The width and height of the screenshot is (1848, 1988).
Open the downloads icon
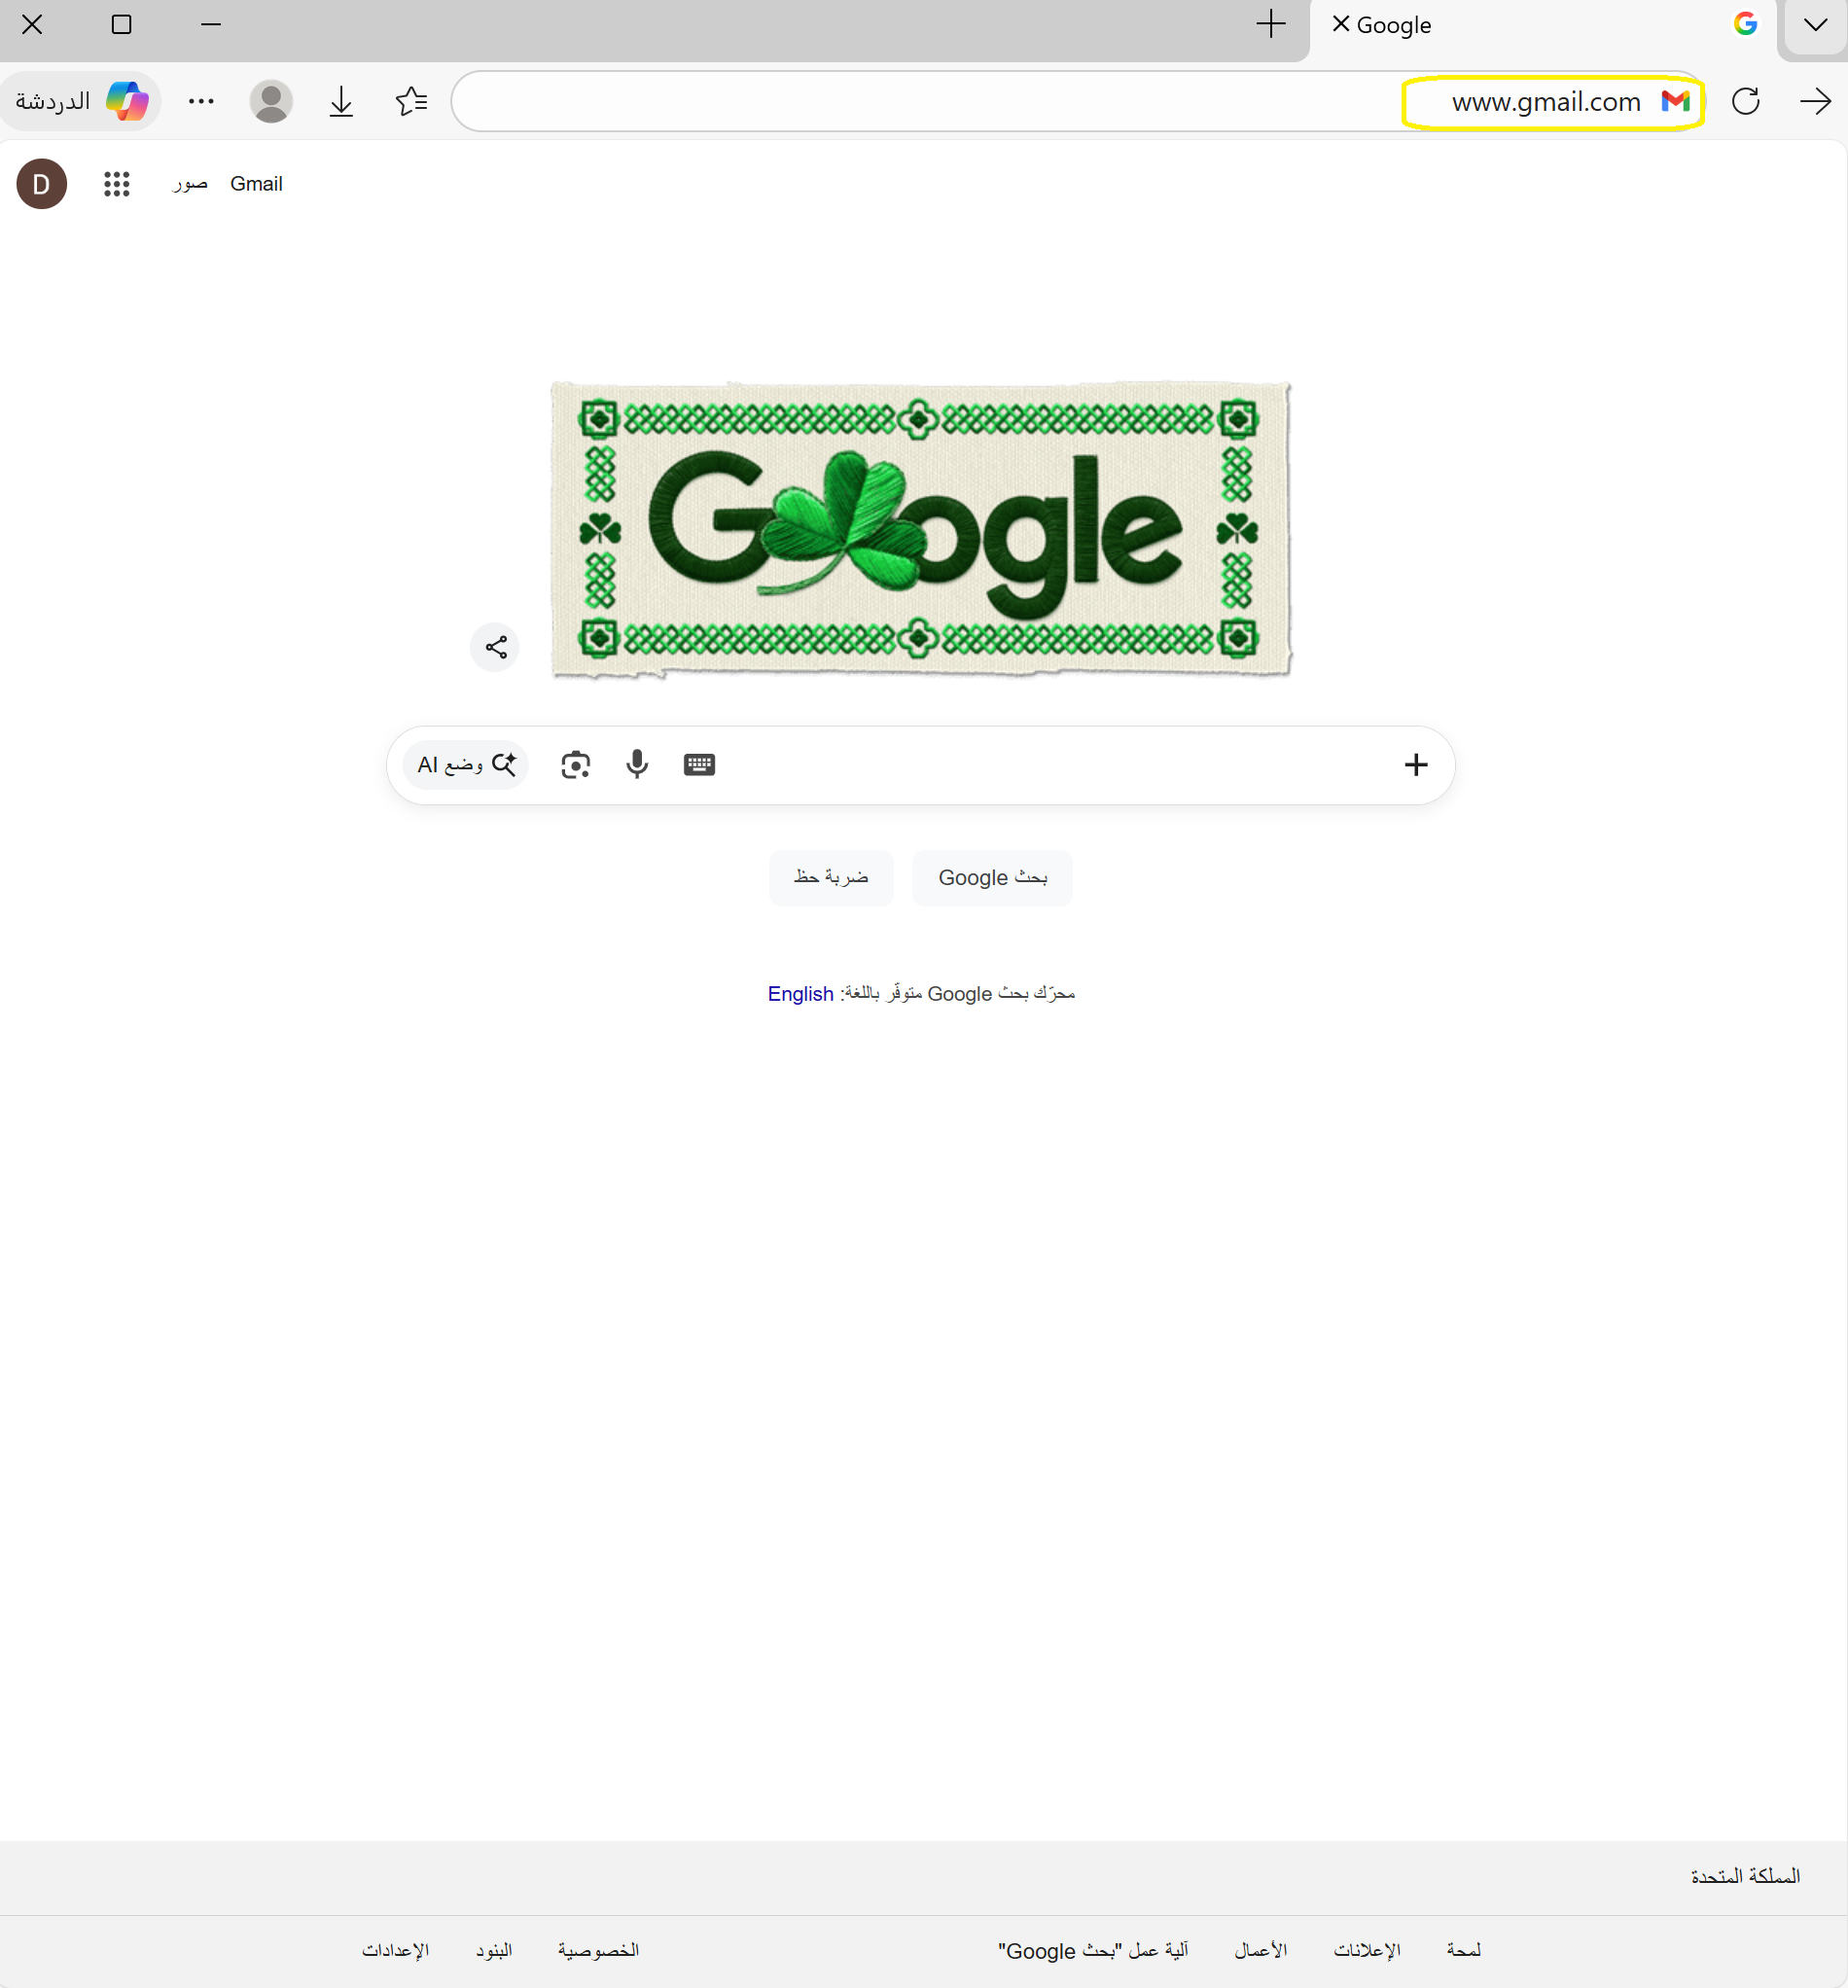341,101
